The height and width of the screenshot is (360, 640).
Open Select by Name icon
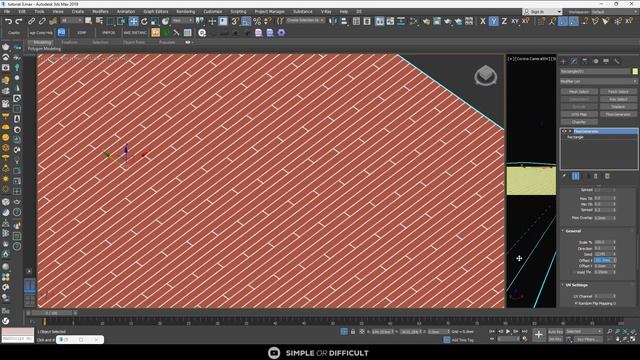coord(99,21)
